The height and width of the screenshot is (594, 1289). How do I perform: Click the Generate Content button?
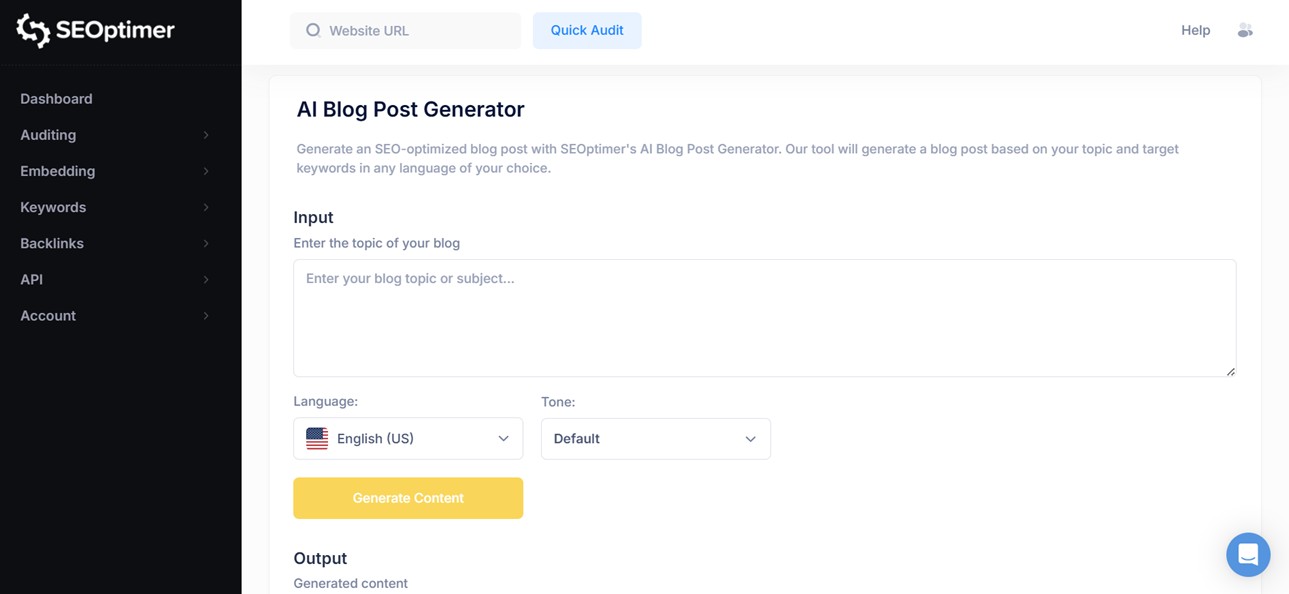point(408,498)
